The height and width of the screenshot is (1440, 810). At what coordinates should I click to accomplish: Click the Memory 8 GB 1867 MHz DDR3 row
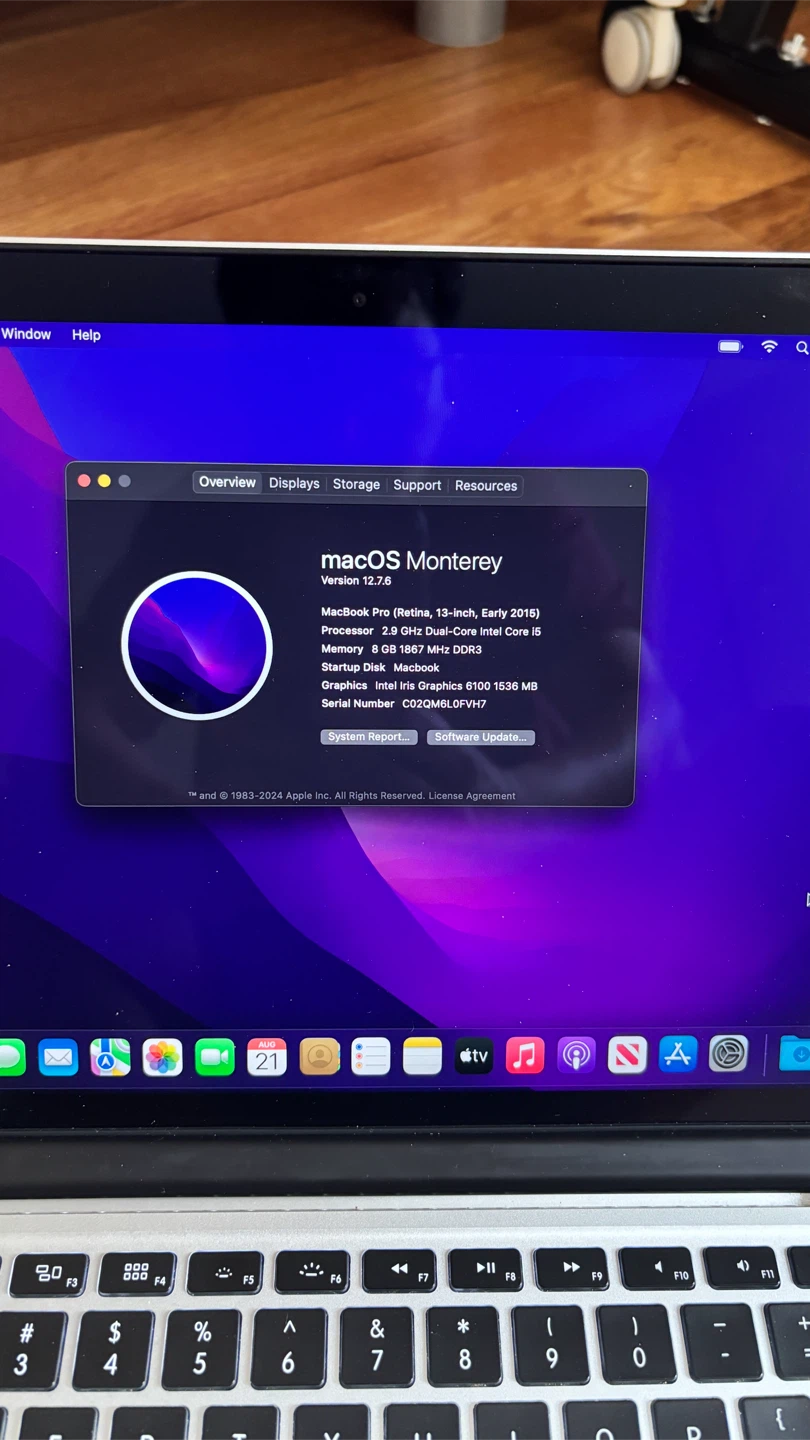point(401,649)
